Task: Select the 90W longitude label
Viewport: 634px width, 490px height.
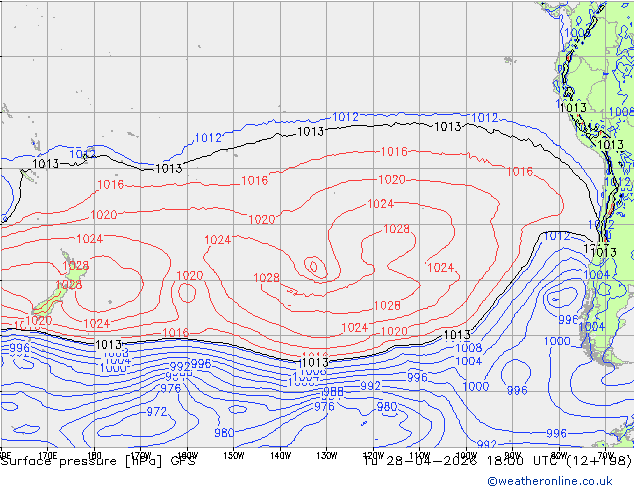Action: point(513,455)
